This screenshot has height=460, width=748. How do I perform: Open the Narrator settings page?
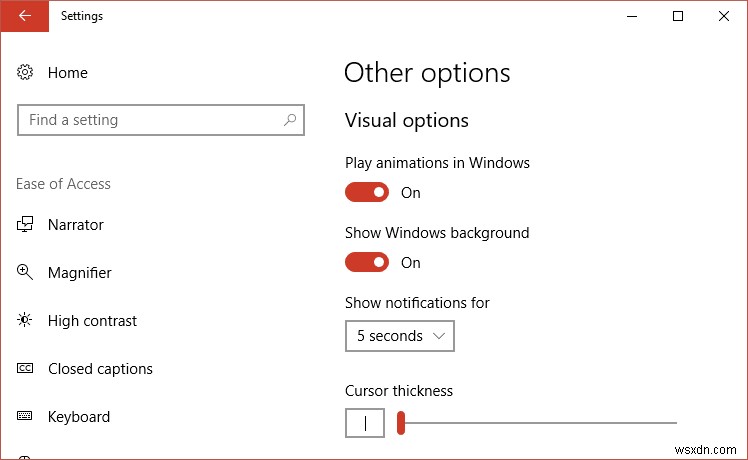click(x=76, y=225)
